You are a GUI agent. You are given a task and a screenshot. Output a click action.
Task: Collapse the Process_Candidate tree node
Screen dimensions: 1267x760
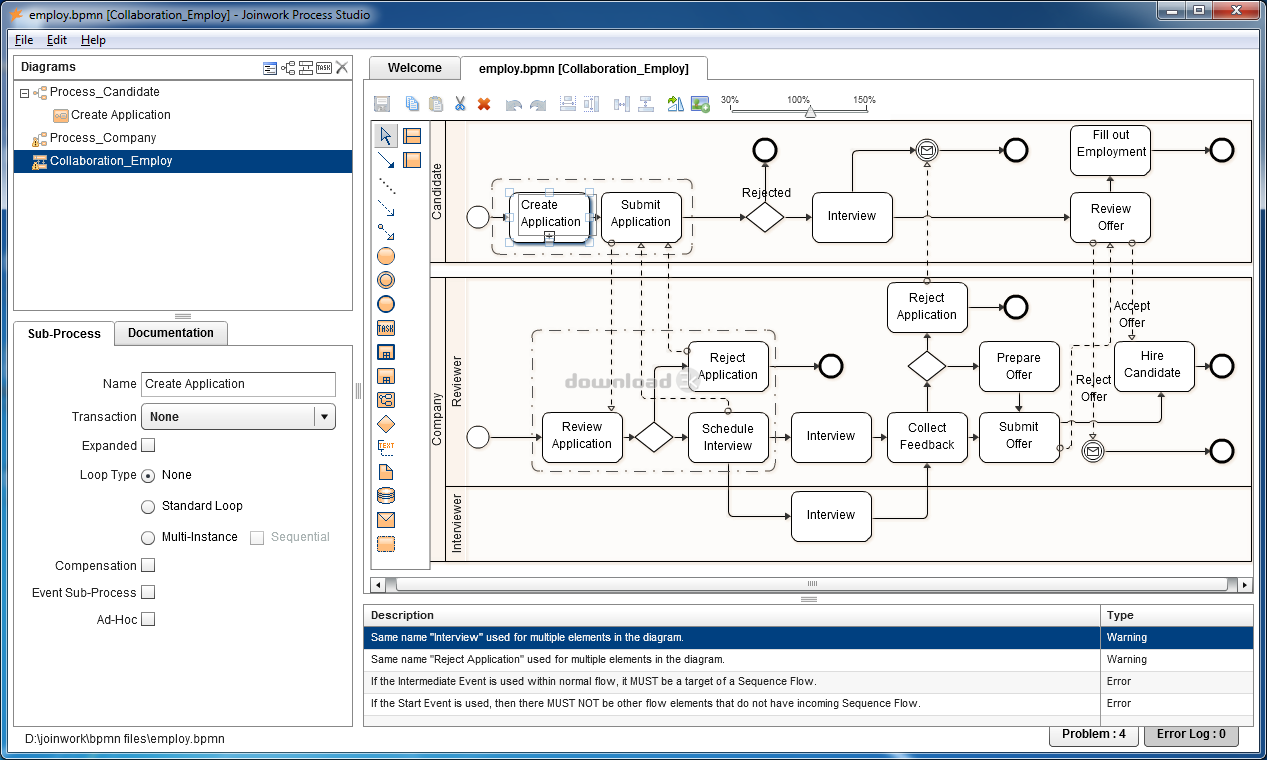pyautogui.click(x=24, y=92)
